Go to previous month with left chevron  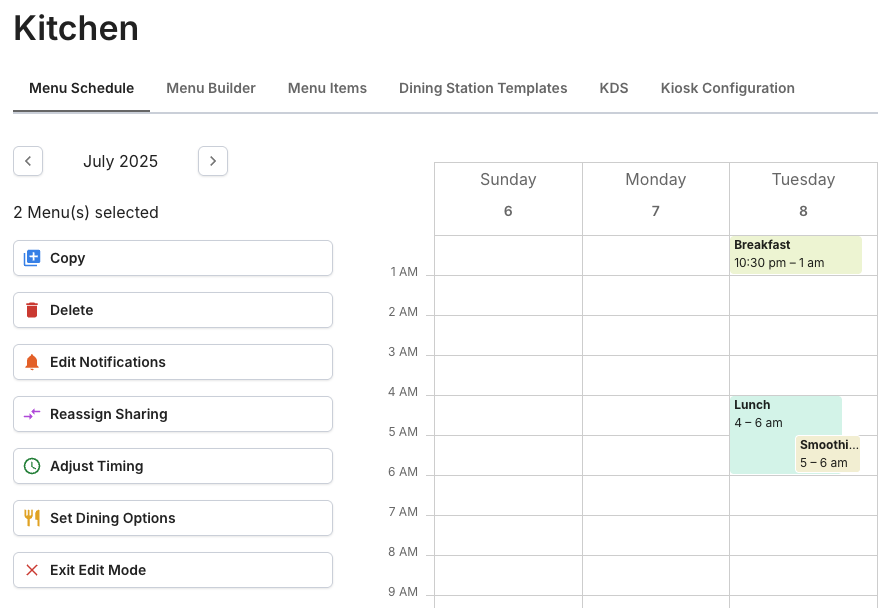tap(28, 161)
